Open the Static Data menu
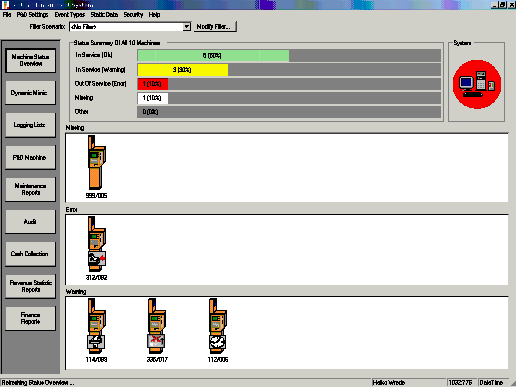This screenshot has width=516, height=387. pos(104,15)
